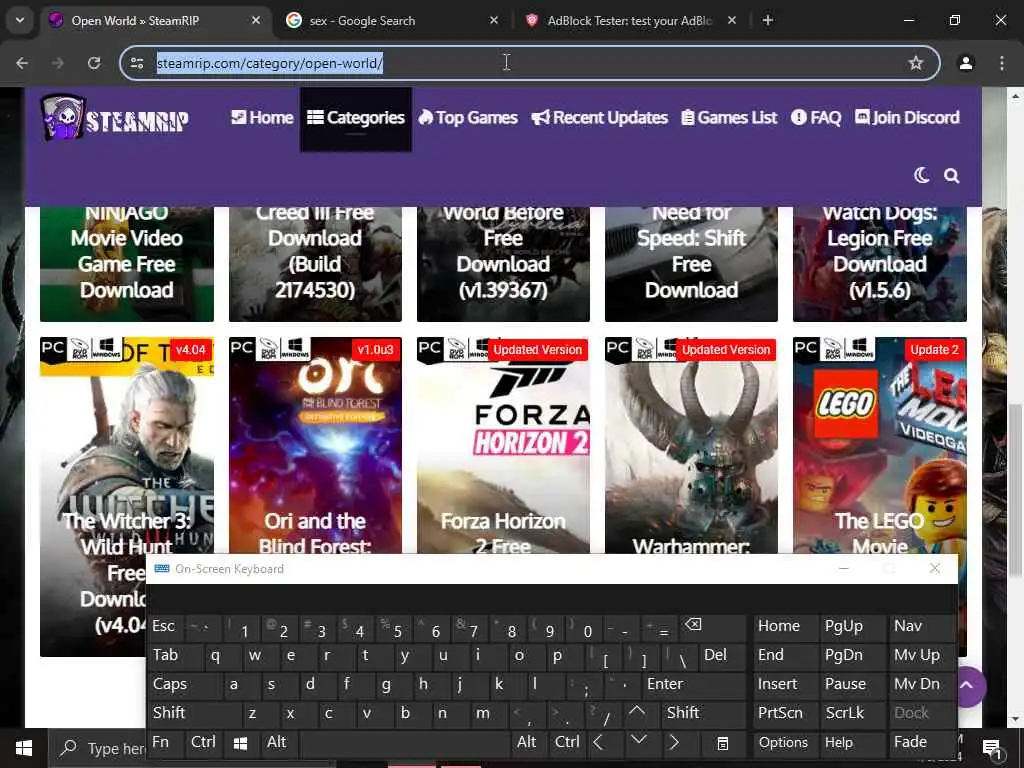Click Nav key on On-Screen Keyboard
The height and width of the screenshot is (768, 1024).
coord(921,627)
